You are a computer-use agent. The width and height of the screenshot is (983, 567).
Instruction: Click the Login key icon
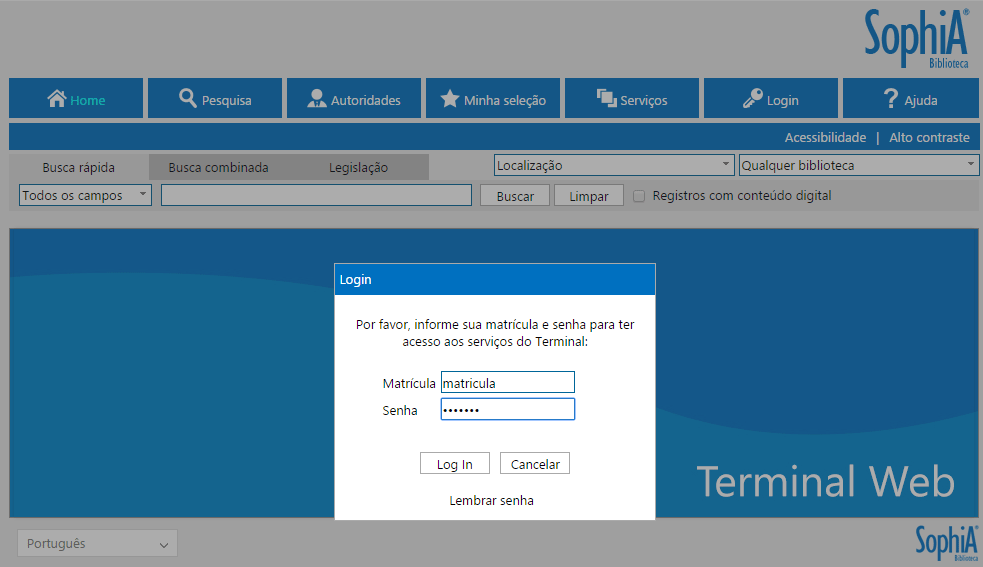tap(753, 99)
